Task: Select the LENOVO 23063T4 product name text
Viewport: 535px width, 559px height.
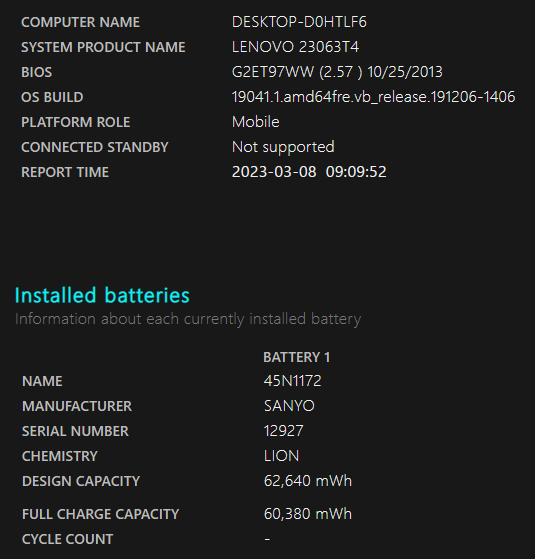Action: tap(295, 47)
